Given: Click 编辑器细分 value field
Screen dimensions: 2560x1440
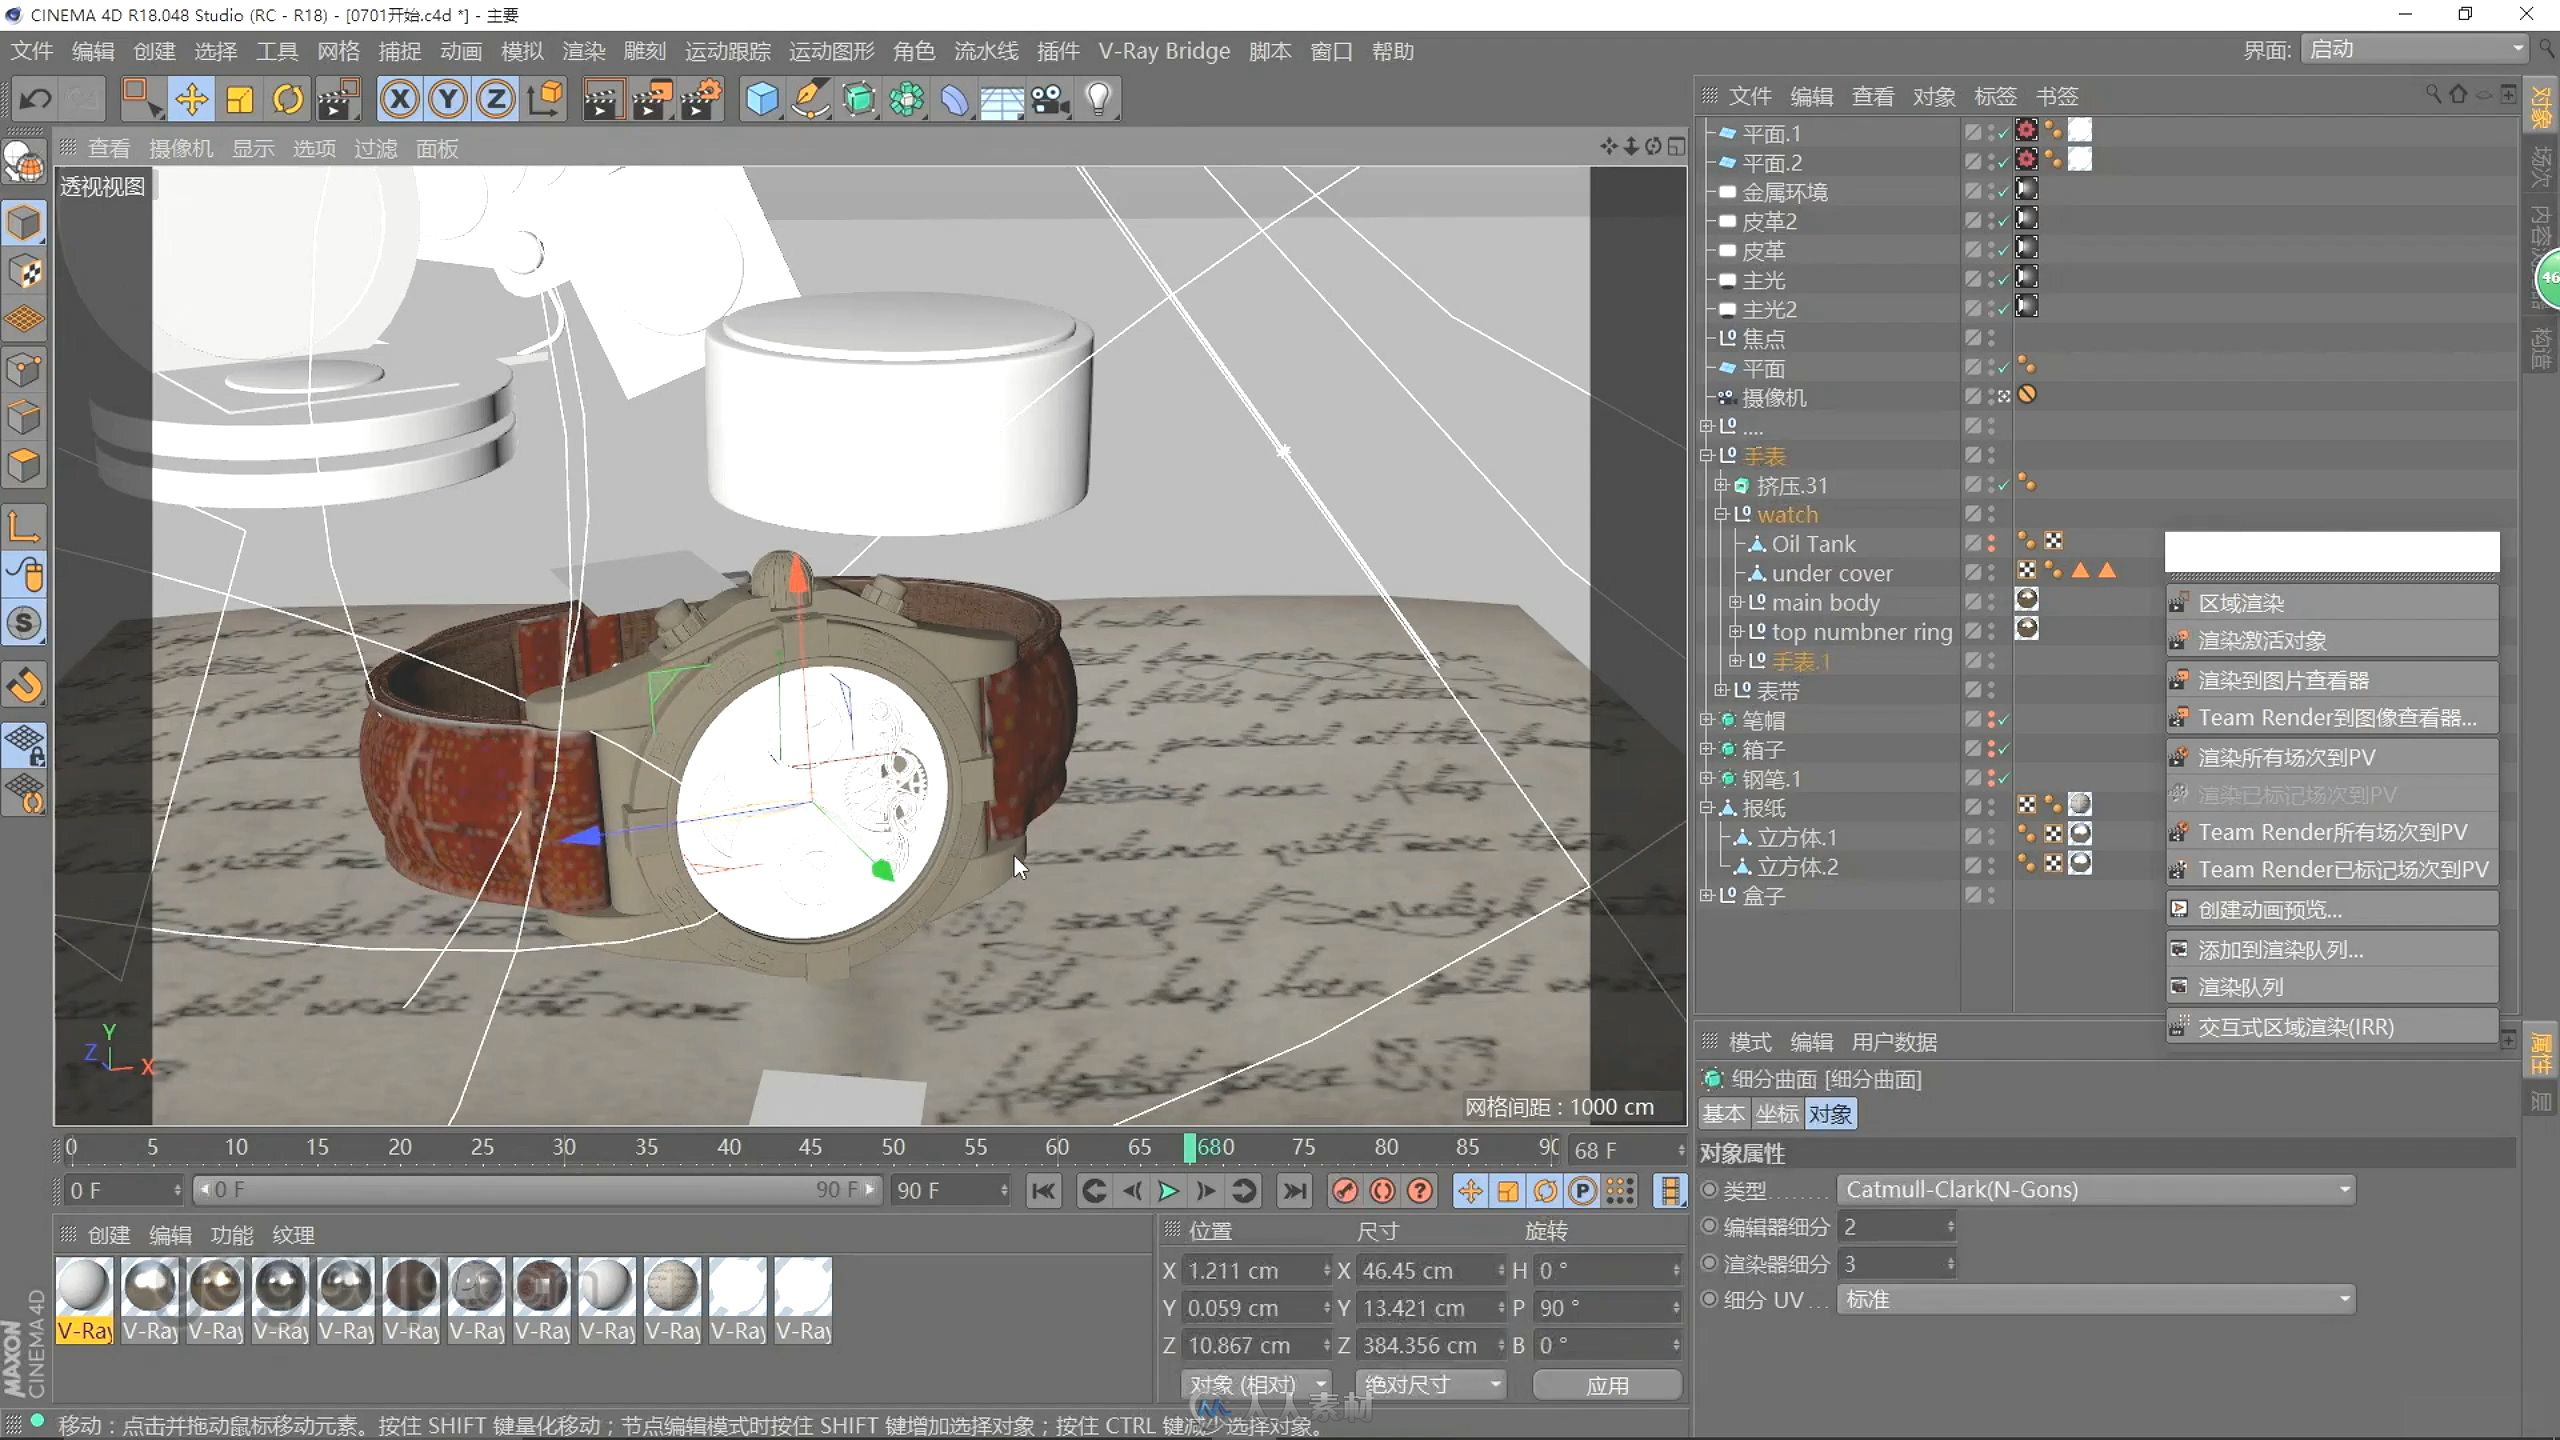Looking at the screenshot, I should (1897, 1226).
